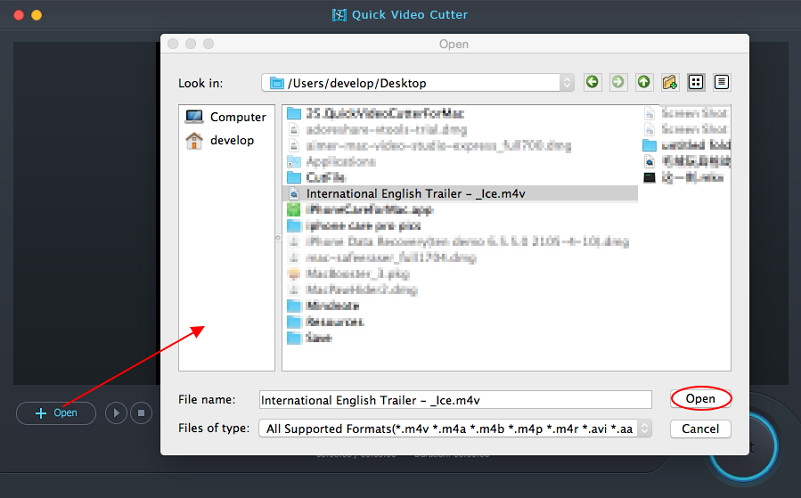Switch to detail list view
The width and height of the screenshot is (801, 498).
(721, 82)
